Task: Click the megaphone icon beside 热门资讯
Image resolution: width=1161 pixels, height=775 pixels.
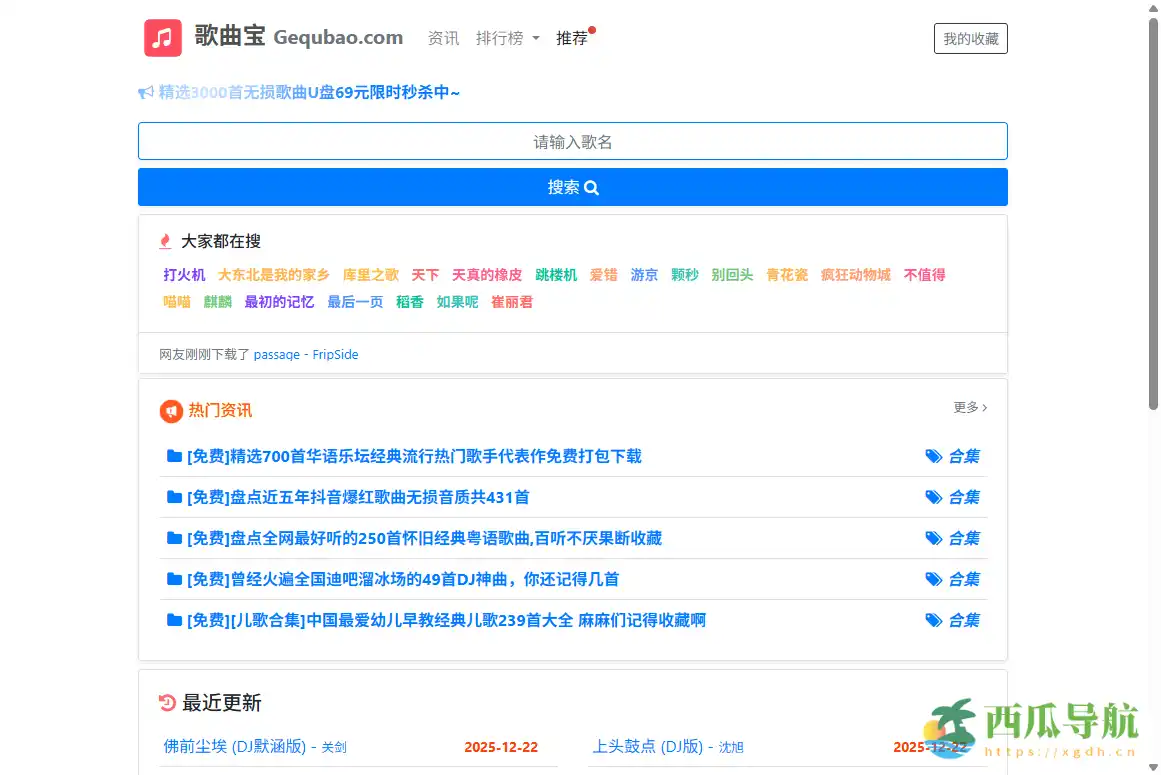Action: point(169,410)
